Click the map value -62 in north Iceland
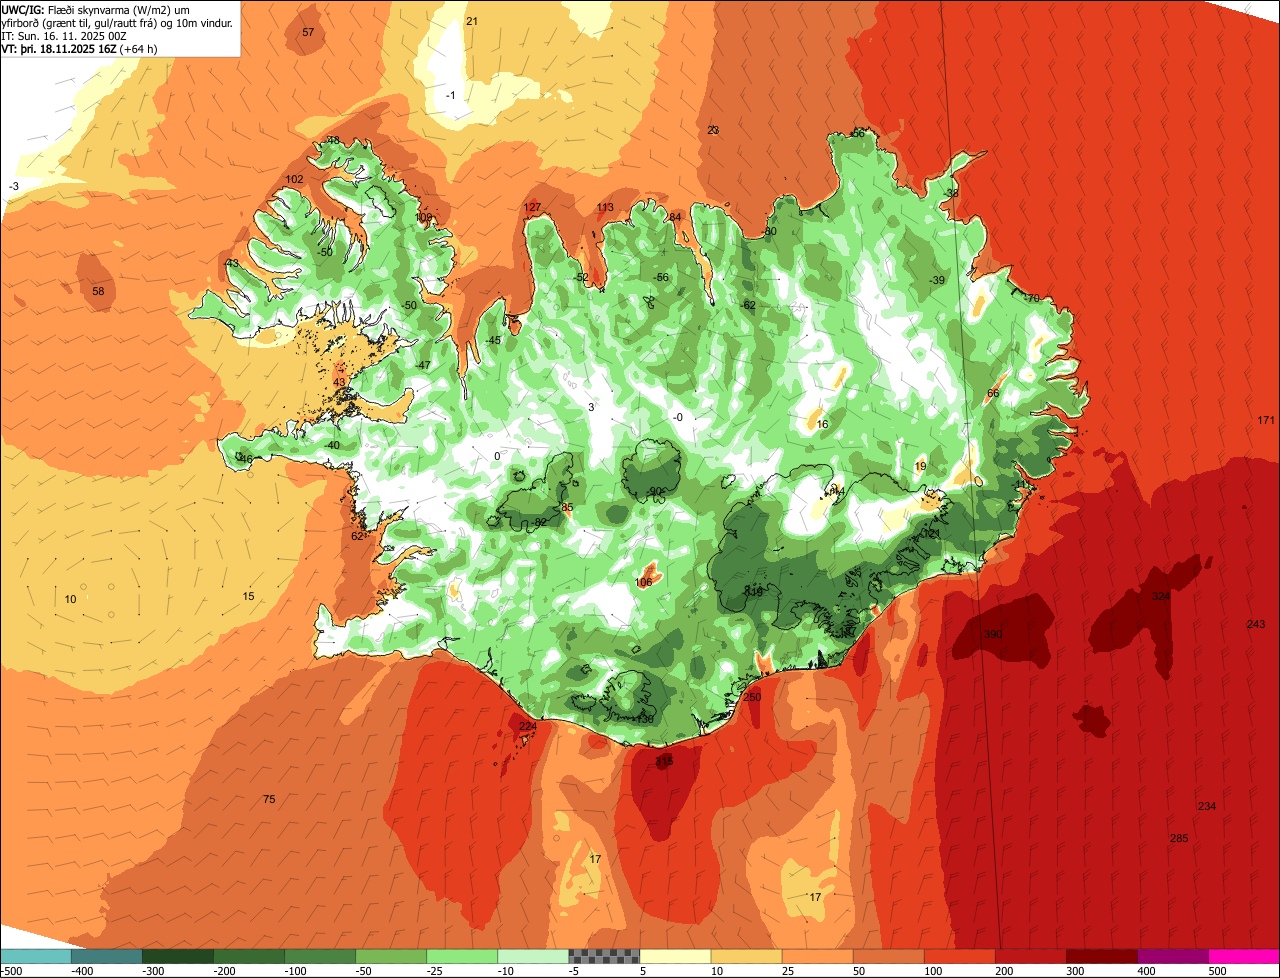This screenshot has width=1280, height=978. tap(747, 305)
